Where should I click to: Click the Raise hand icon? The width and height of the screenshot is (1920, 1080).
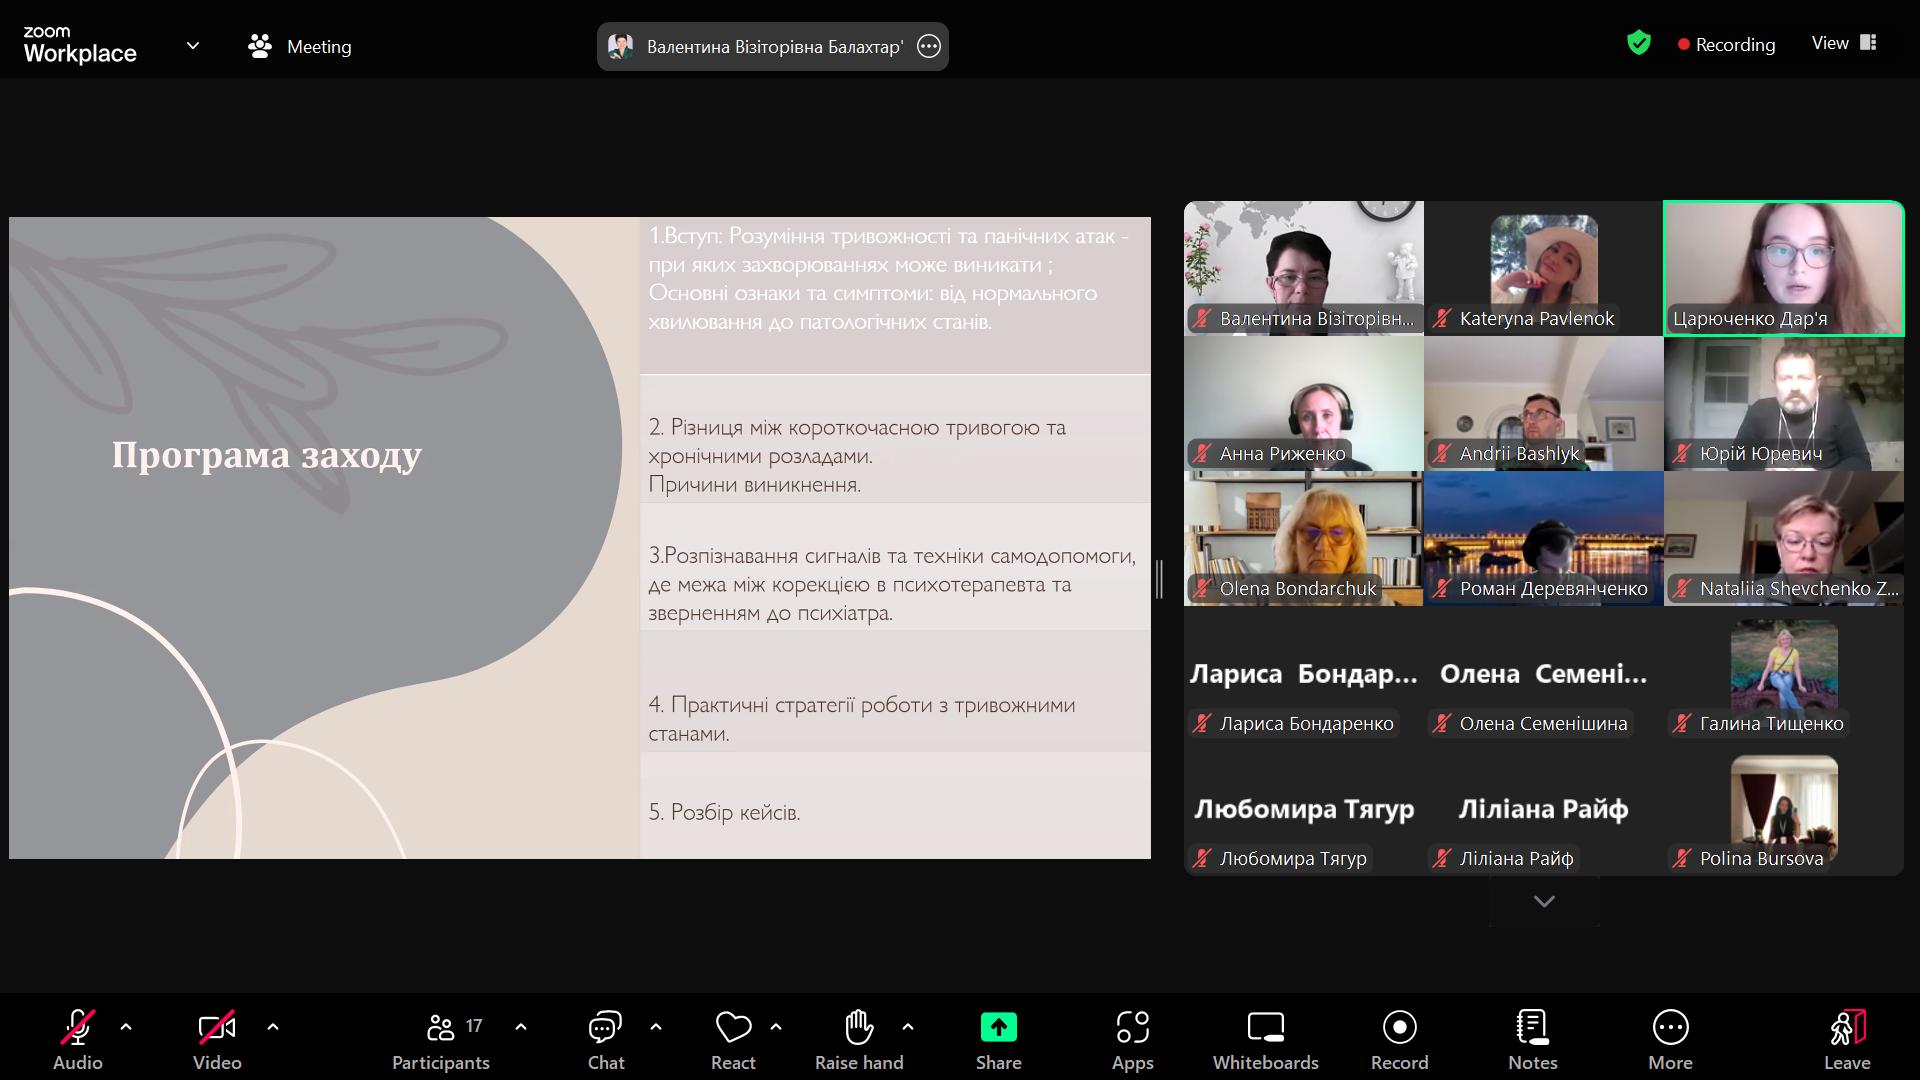tap(859, 1027)
